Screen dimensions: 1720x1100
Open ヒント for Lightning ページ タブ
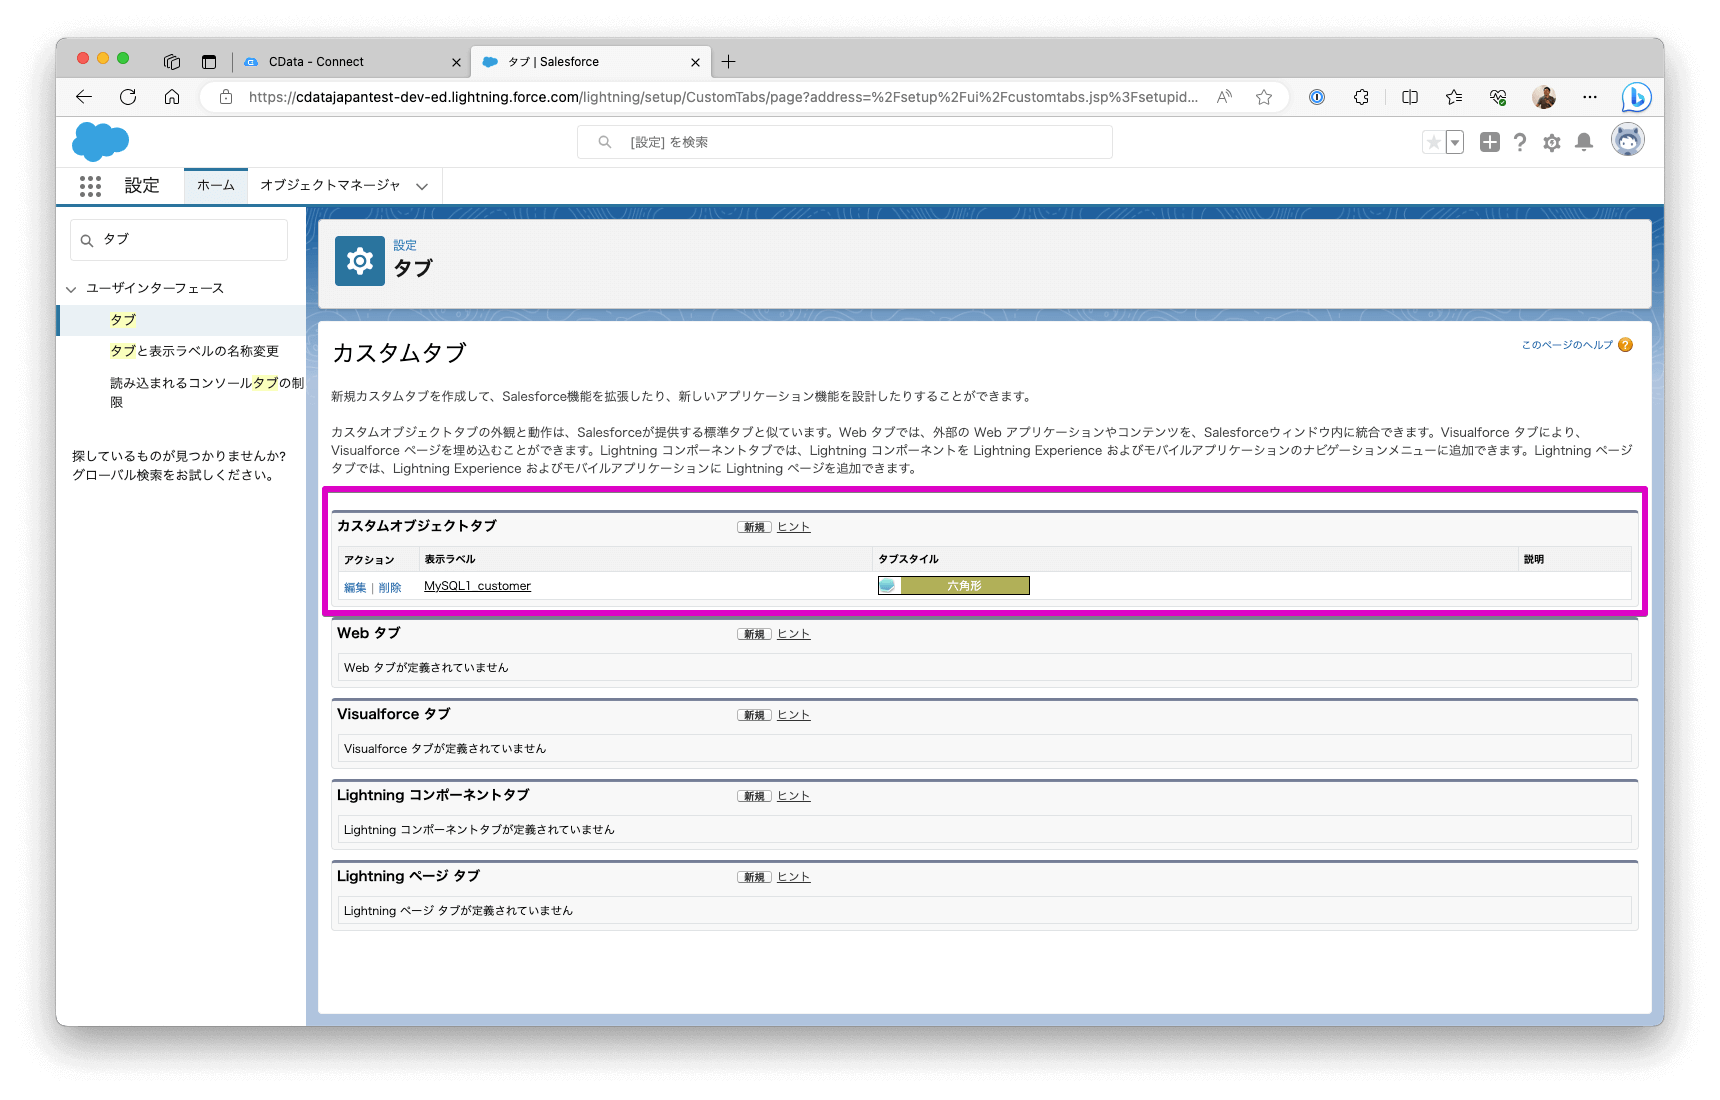click(x=794, y=877)
